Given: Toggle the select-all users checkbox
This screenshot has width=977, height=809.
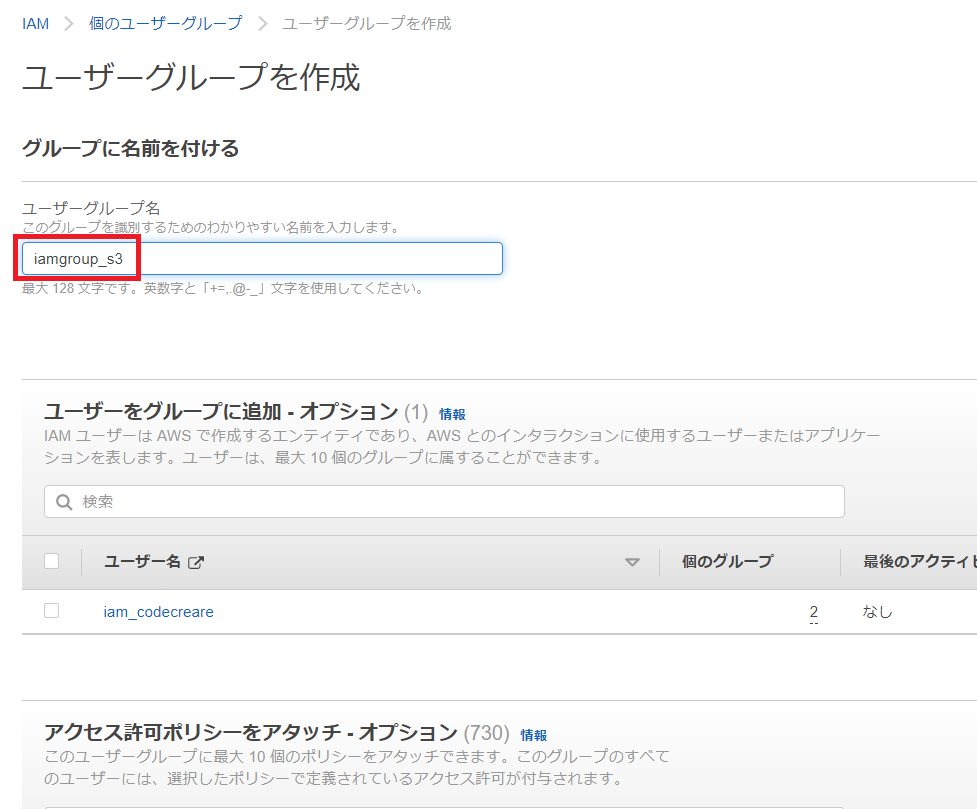Looking at the screenshot, I should point(52,562).
